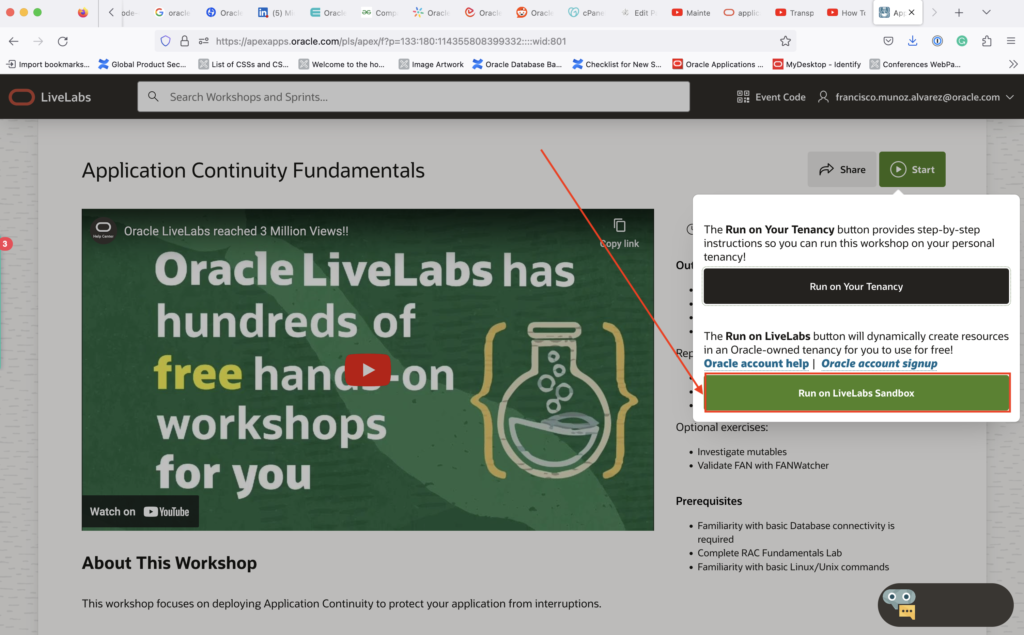Click the Share button
The width and height of the screenshot is (1024, 635).
[x=842, y=169]
